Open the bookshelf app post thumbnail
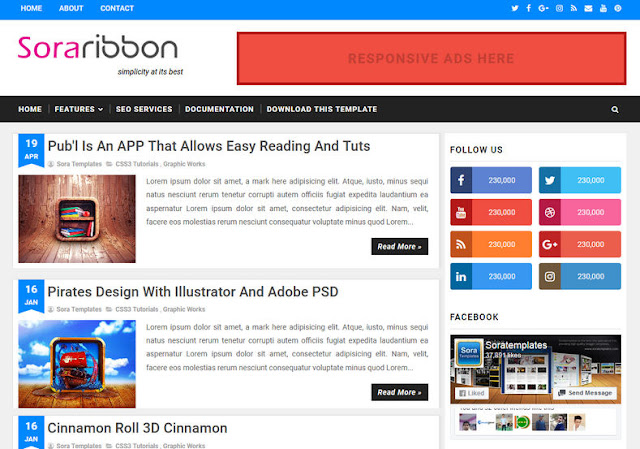This screenshot has height=449, width=640. point(77,219)
